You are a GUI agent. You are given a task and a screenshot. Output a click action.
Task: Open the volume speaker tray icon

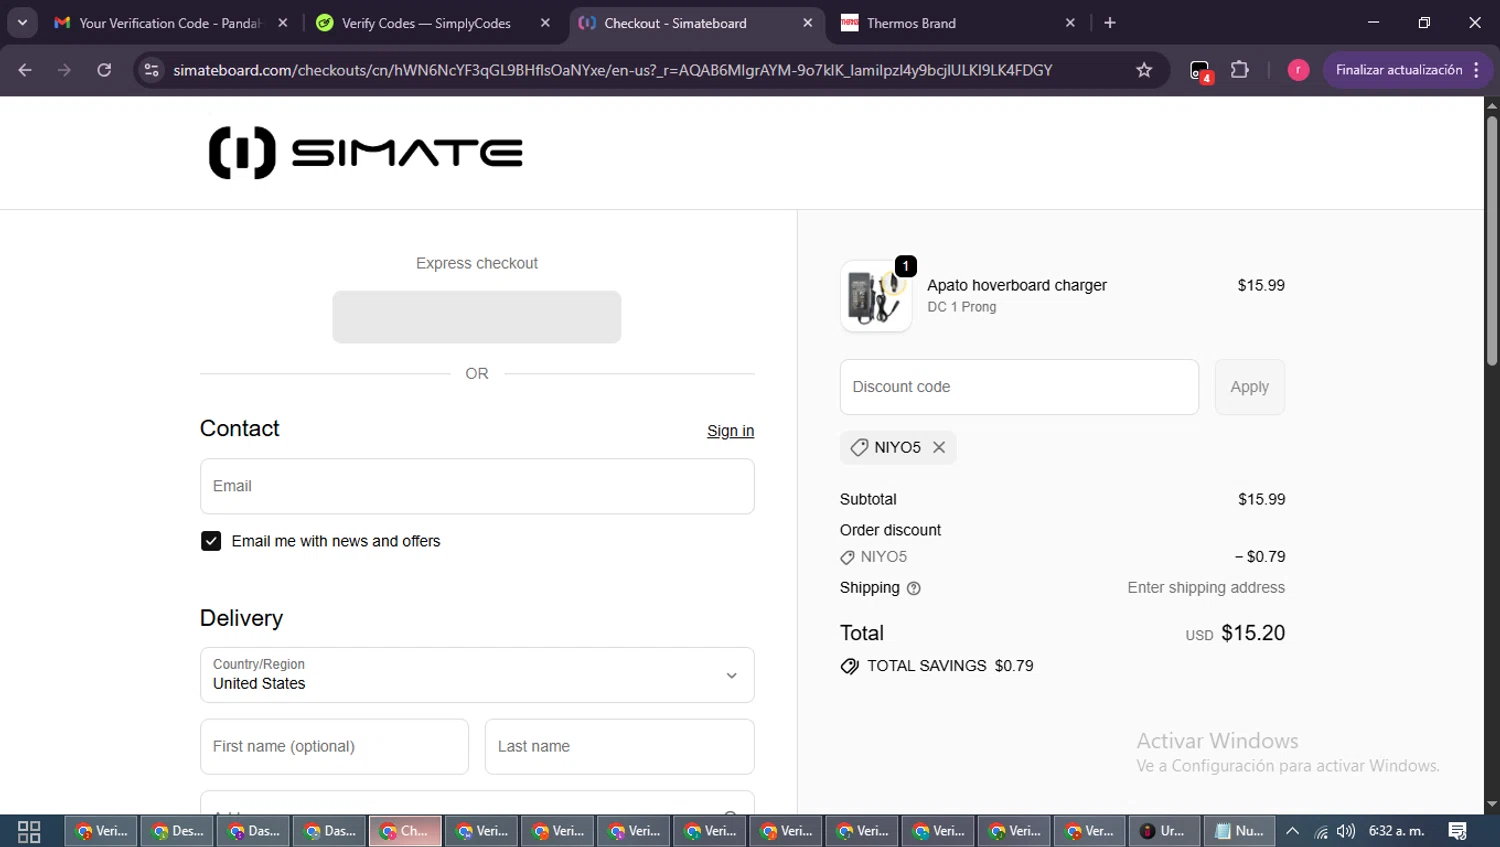coord(1346,831)
